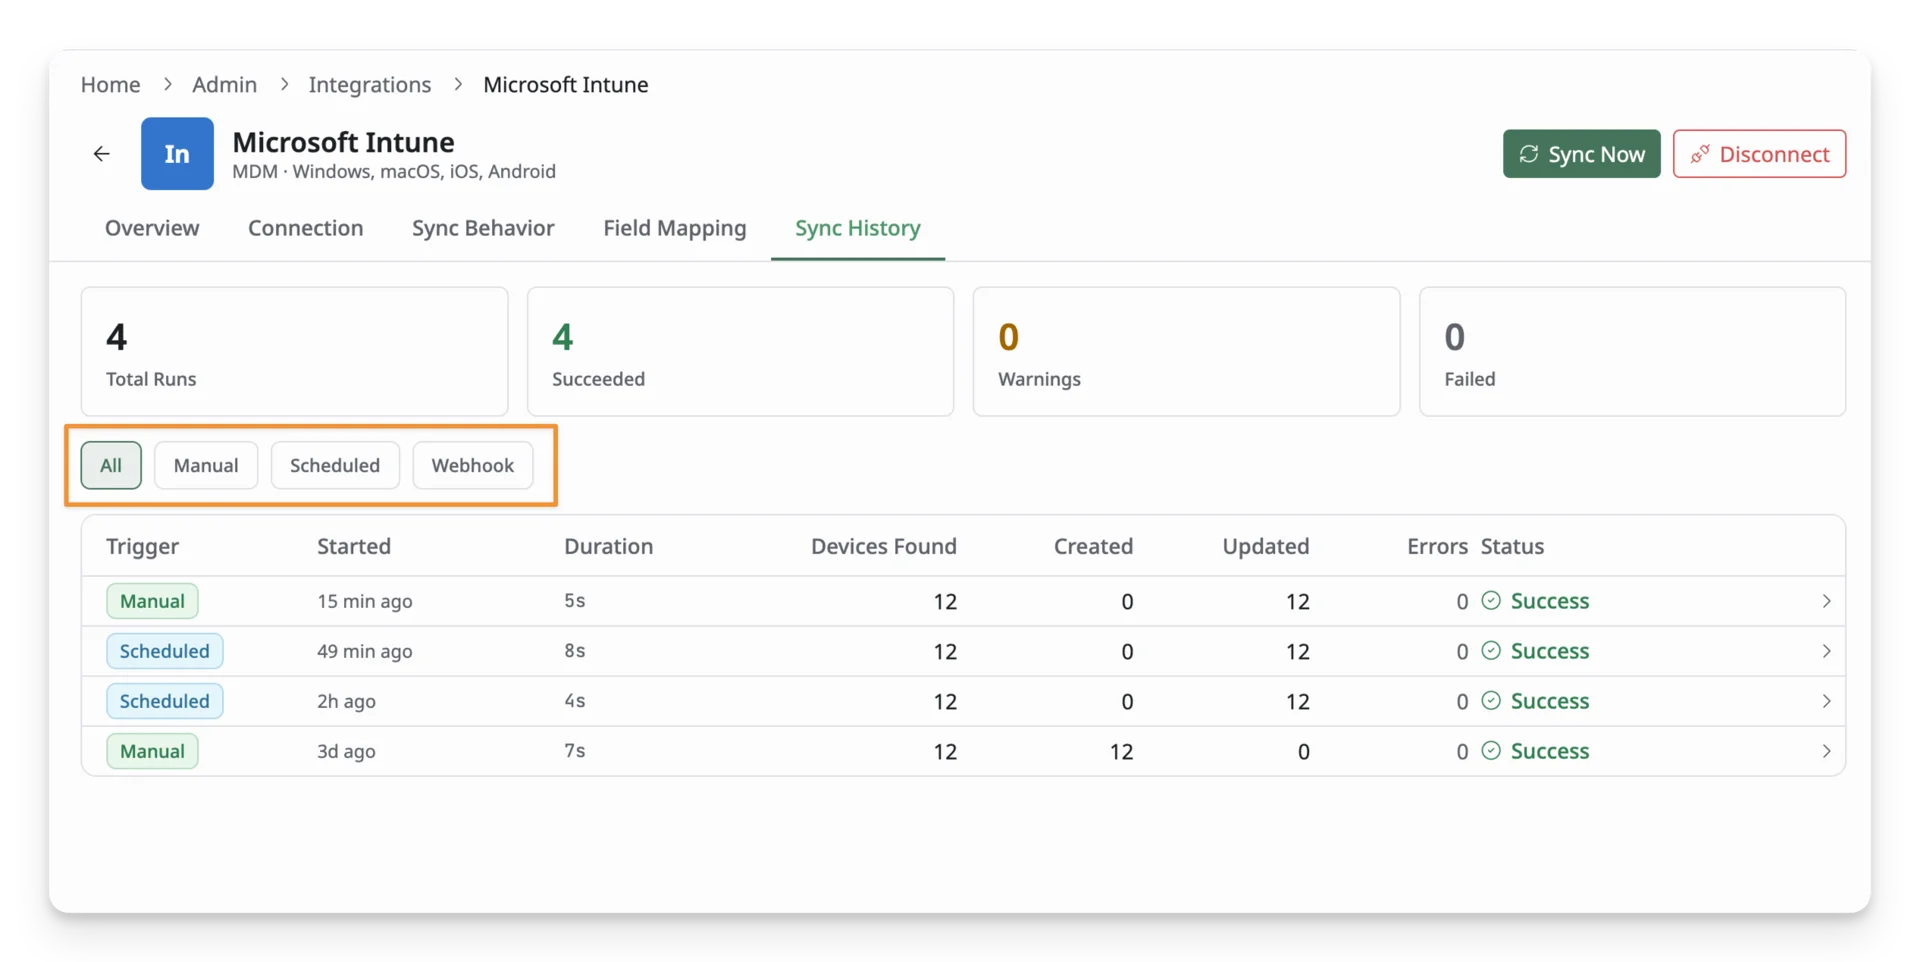Viewport: 1920px width, 962px height.
Task: Click the Failed summary card
Action: [1633, 352]
